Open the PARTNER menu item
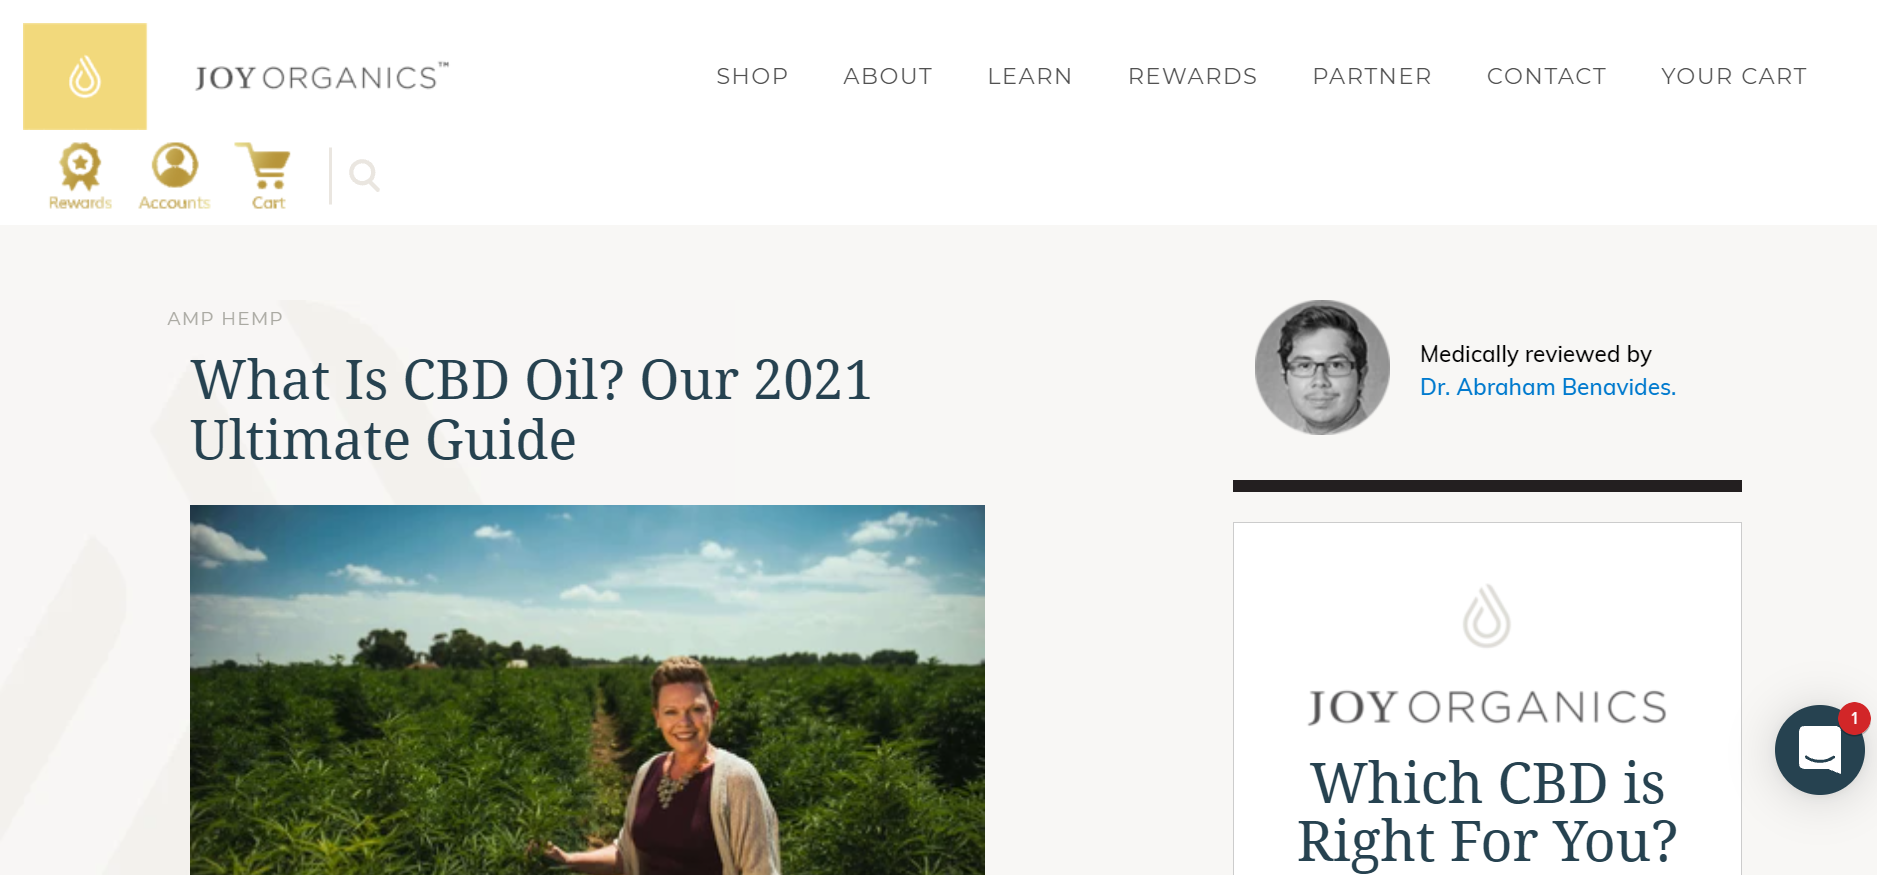Viewport: 1877px width, 875px height. 1372,76
